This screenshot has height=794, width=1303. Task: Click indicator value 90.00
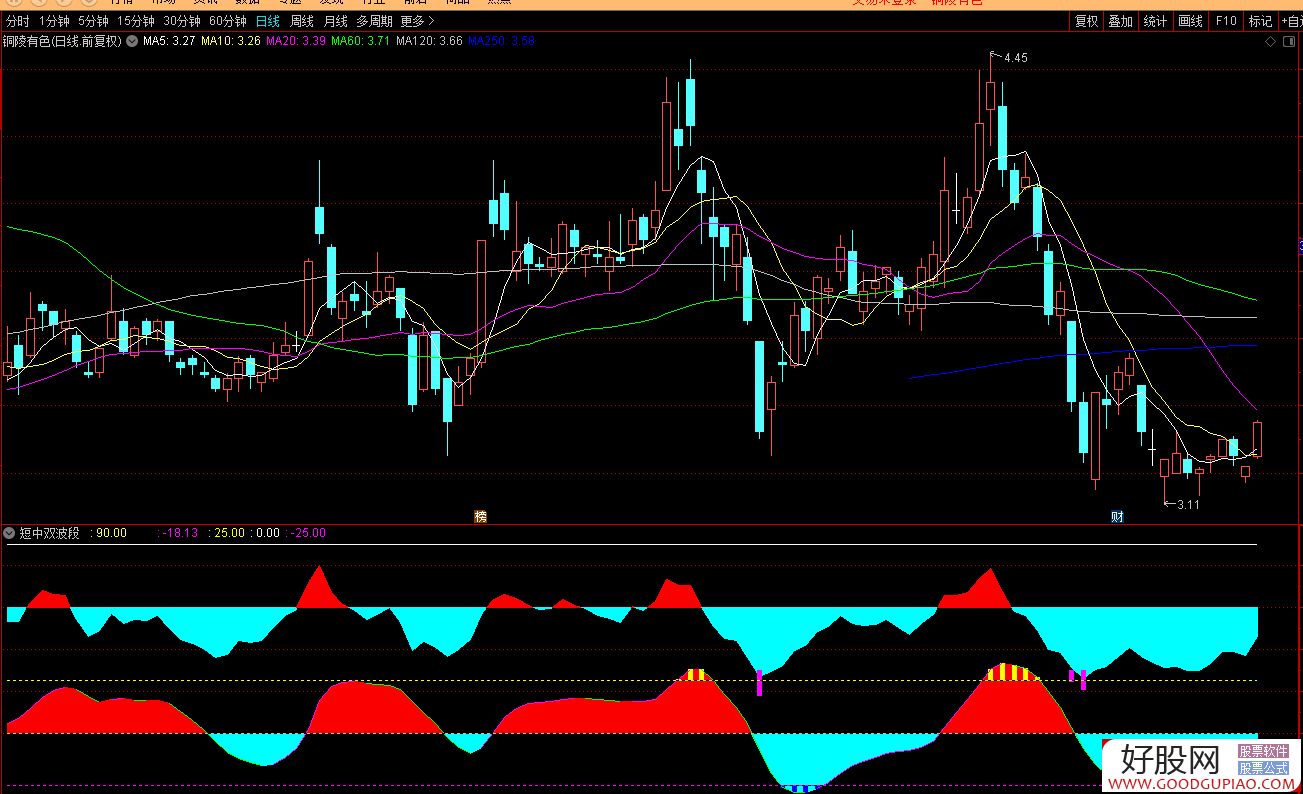click(x=110, y=533)
